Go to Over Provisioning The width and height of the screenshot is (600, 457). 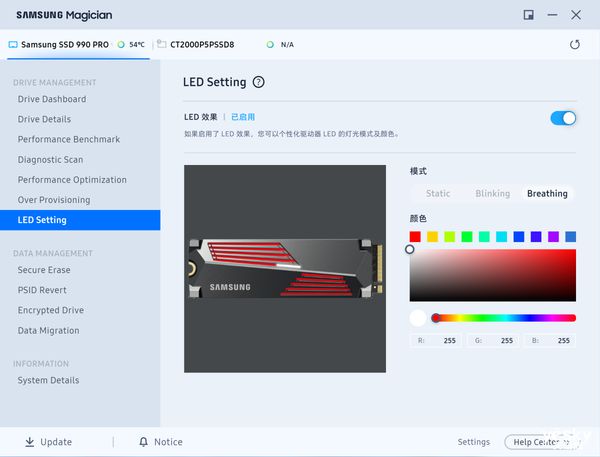(x=54, y=200)
